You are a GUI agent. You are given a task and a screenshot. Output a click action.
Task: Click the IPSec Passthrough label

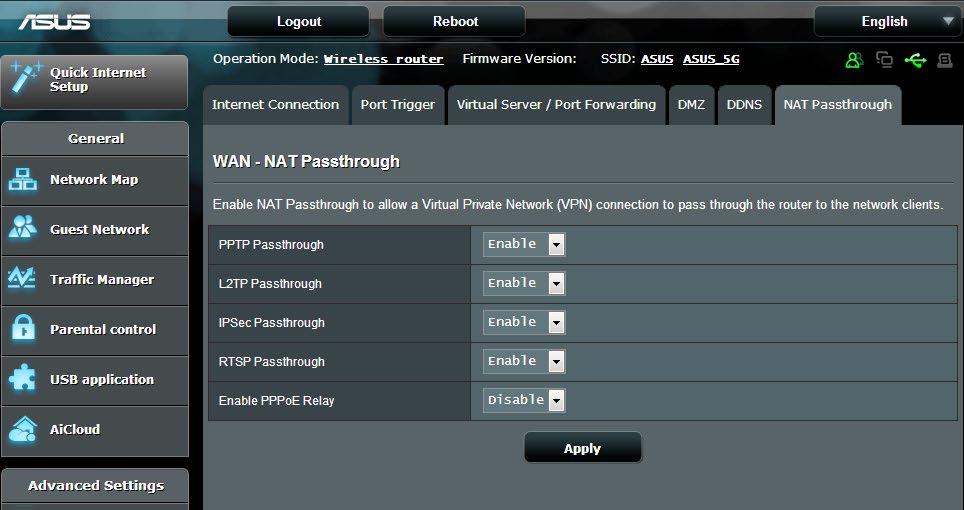[272, 323]
